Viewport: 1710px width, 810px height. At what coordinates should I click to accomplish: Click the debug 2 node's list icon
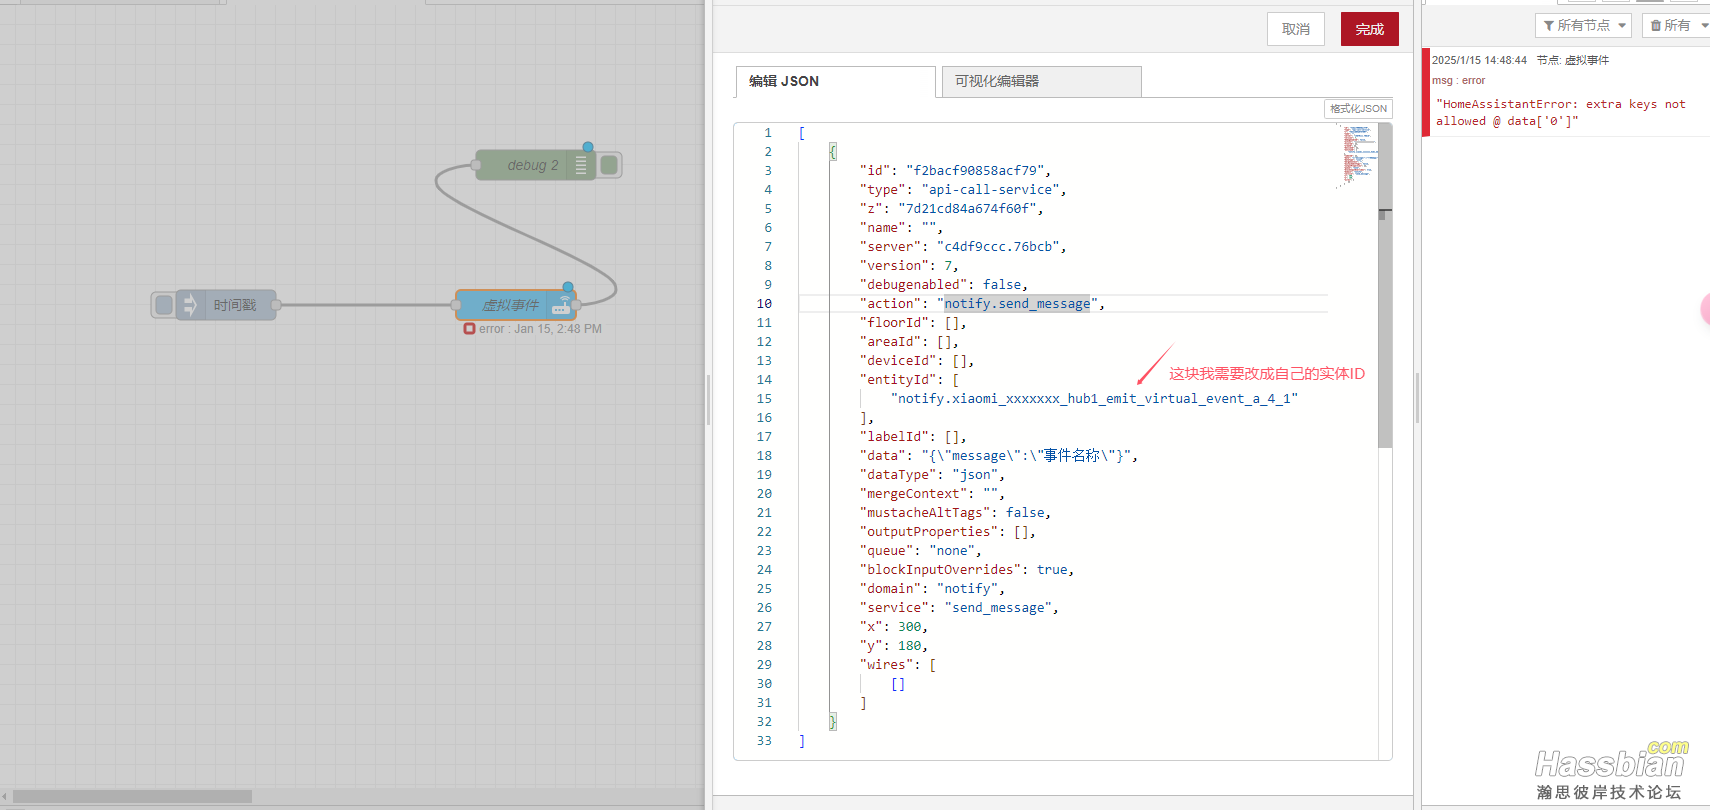(x=581, y=165)
